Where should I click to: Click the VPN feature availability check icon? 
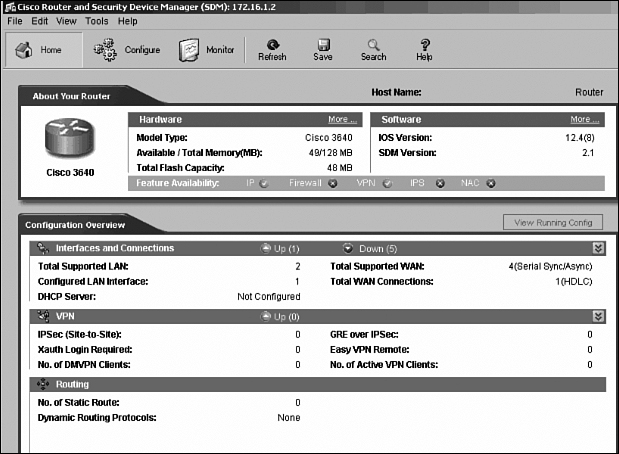click(x=388, y=183)
